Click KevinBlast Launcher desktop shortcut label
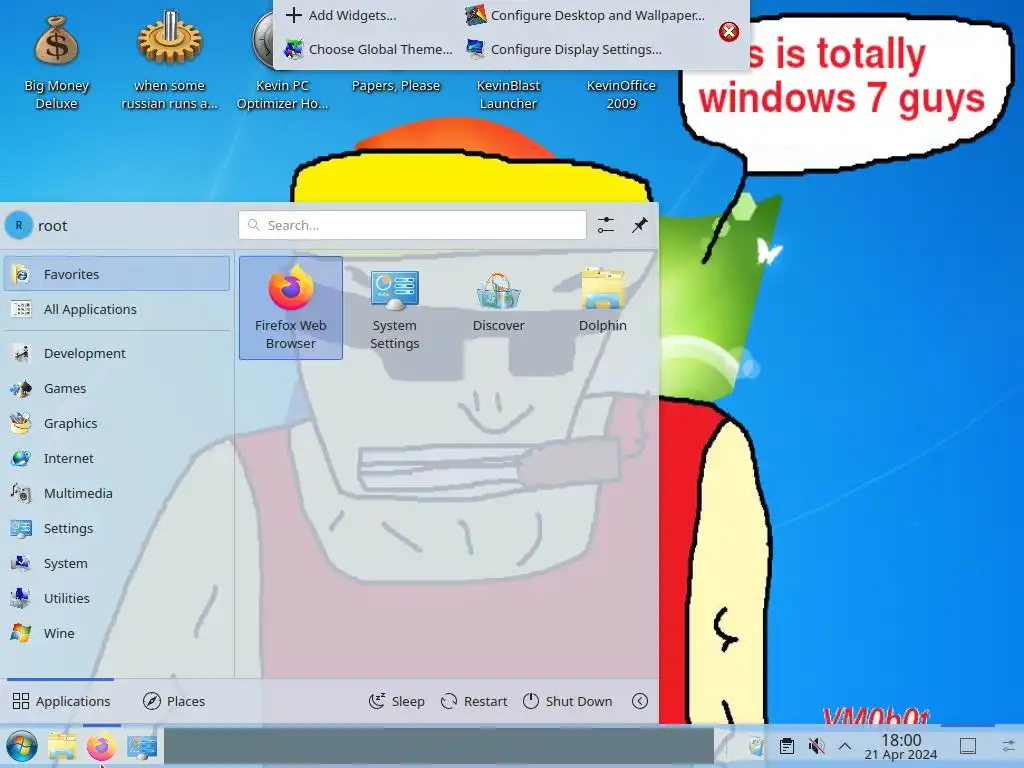1024x768 pixels. pyautogui.click(x=508, y=94)
